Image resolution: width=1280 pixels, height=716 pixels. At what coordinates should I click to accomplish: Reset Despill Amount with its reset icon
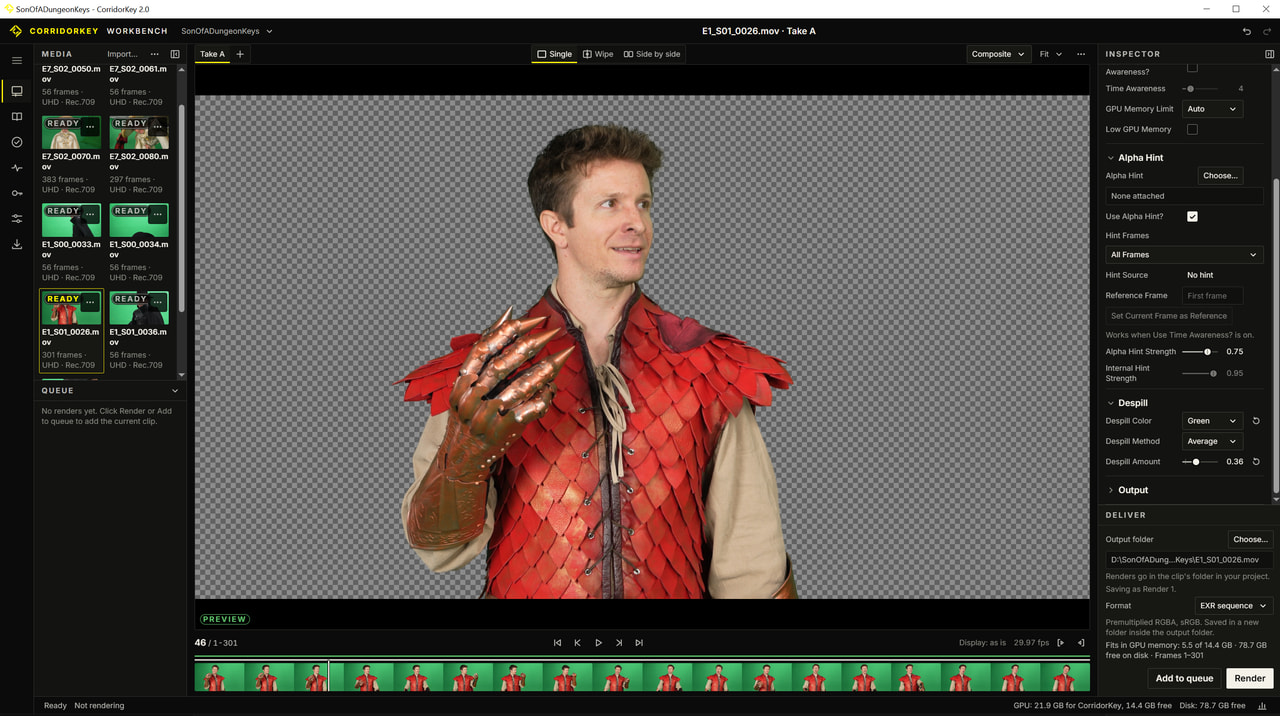[1256, 462]
